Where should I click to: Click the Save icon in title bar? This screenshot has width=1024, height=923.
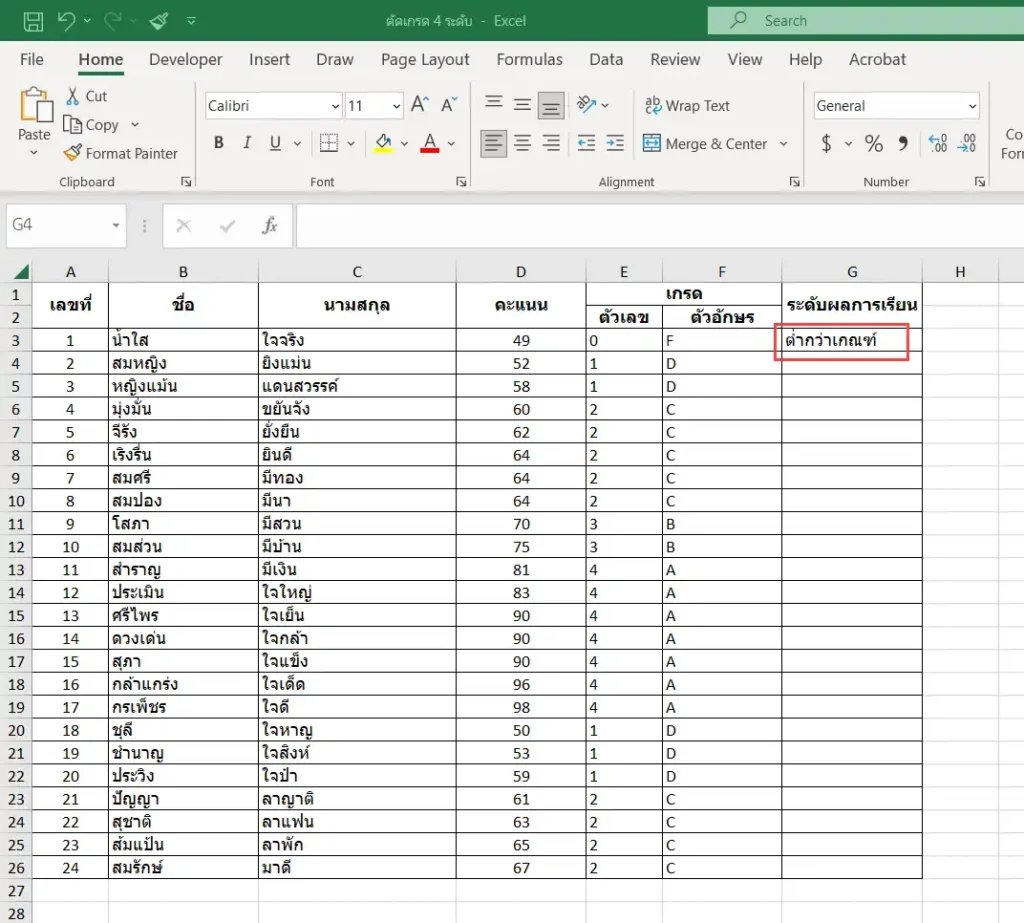pyautogui.click(x=33, y=21)
